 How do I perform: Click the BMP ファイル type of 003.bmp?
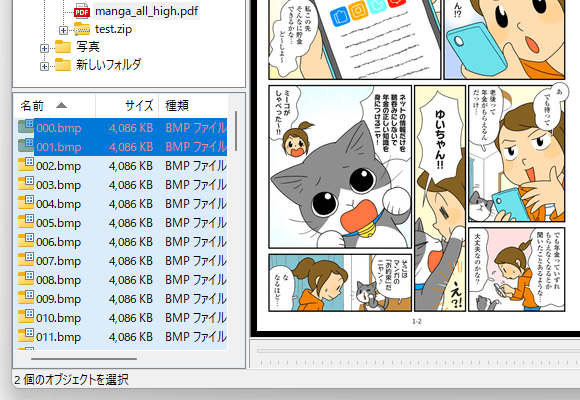click(x=196, y=185)
